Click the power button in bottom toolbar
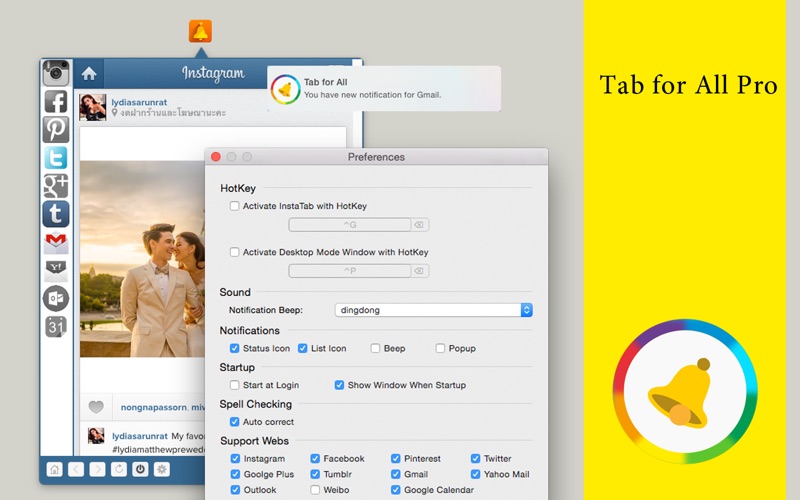Image resolution: width=800 pixels, height=500 pixels. [x=140, y=469]
